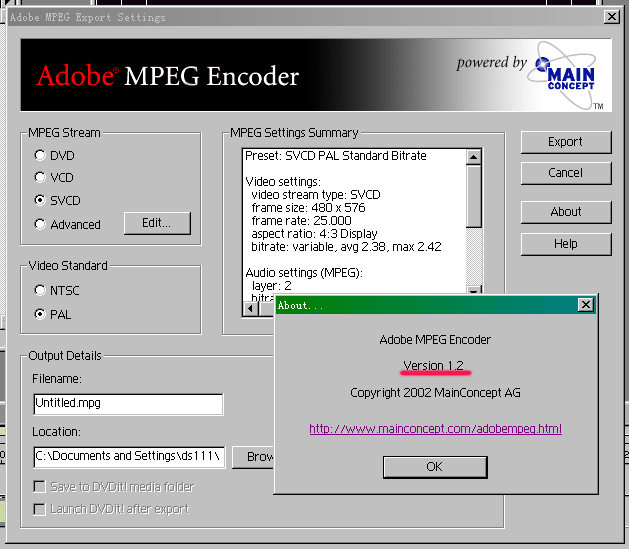Click the Export button
The height and width of the screenshot is (550, 629).
click(566, 142)
